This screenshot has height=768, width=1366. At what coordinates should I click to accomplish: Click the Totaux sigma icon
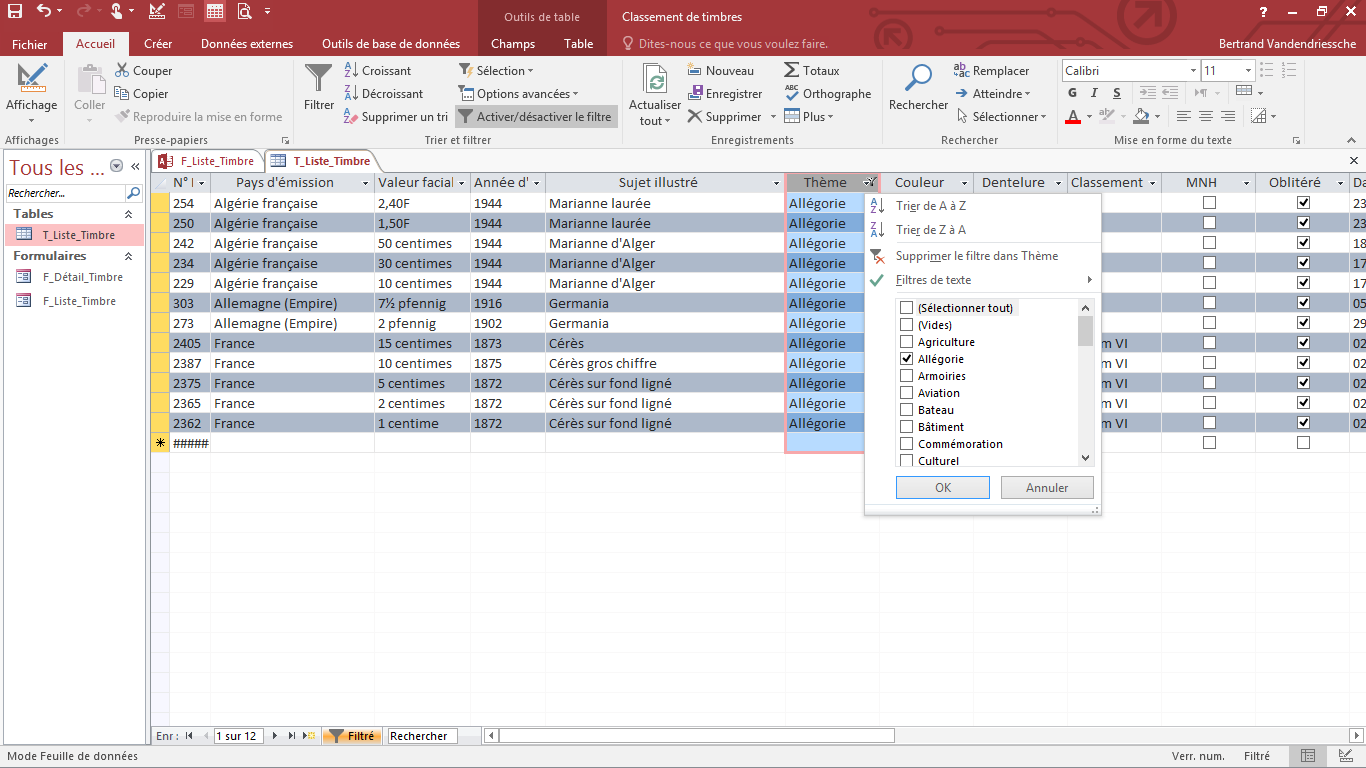pos(792,71)
